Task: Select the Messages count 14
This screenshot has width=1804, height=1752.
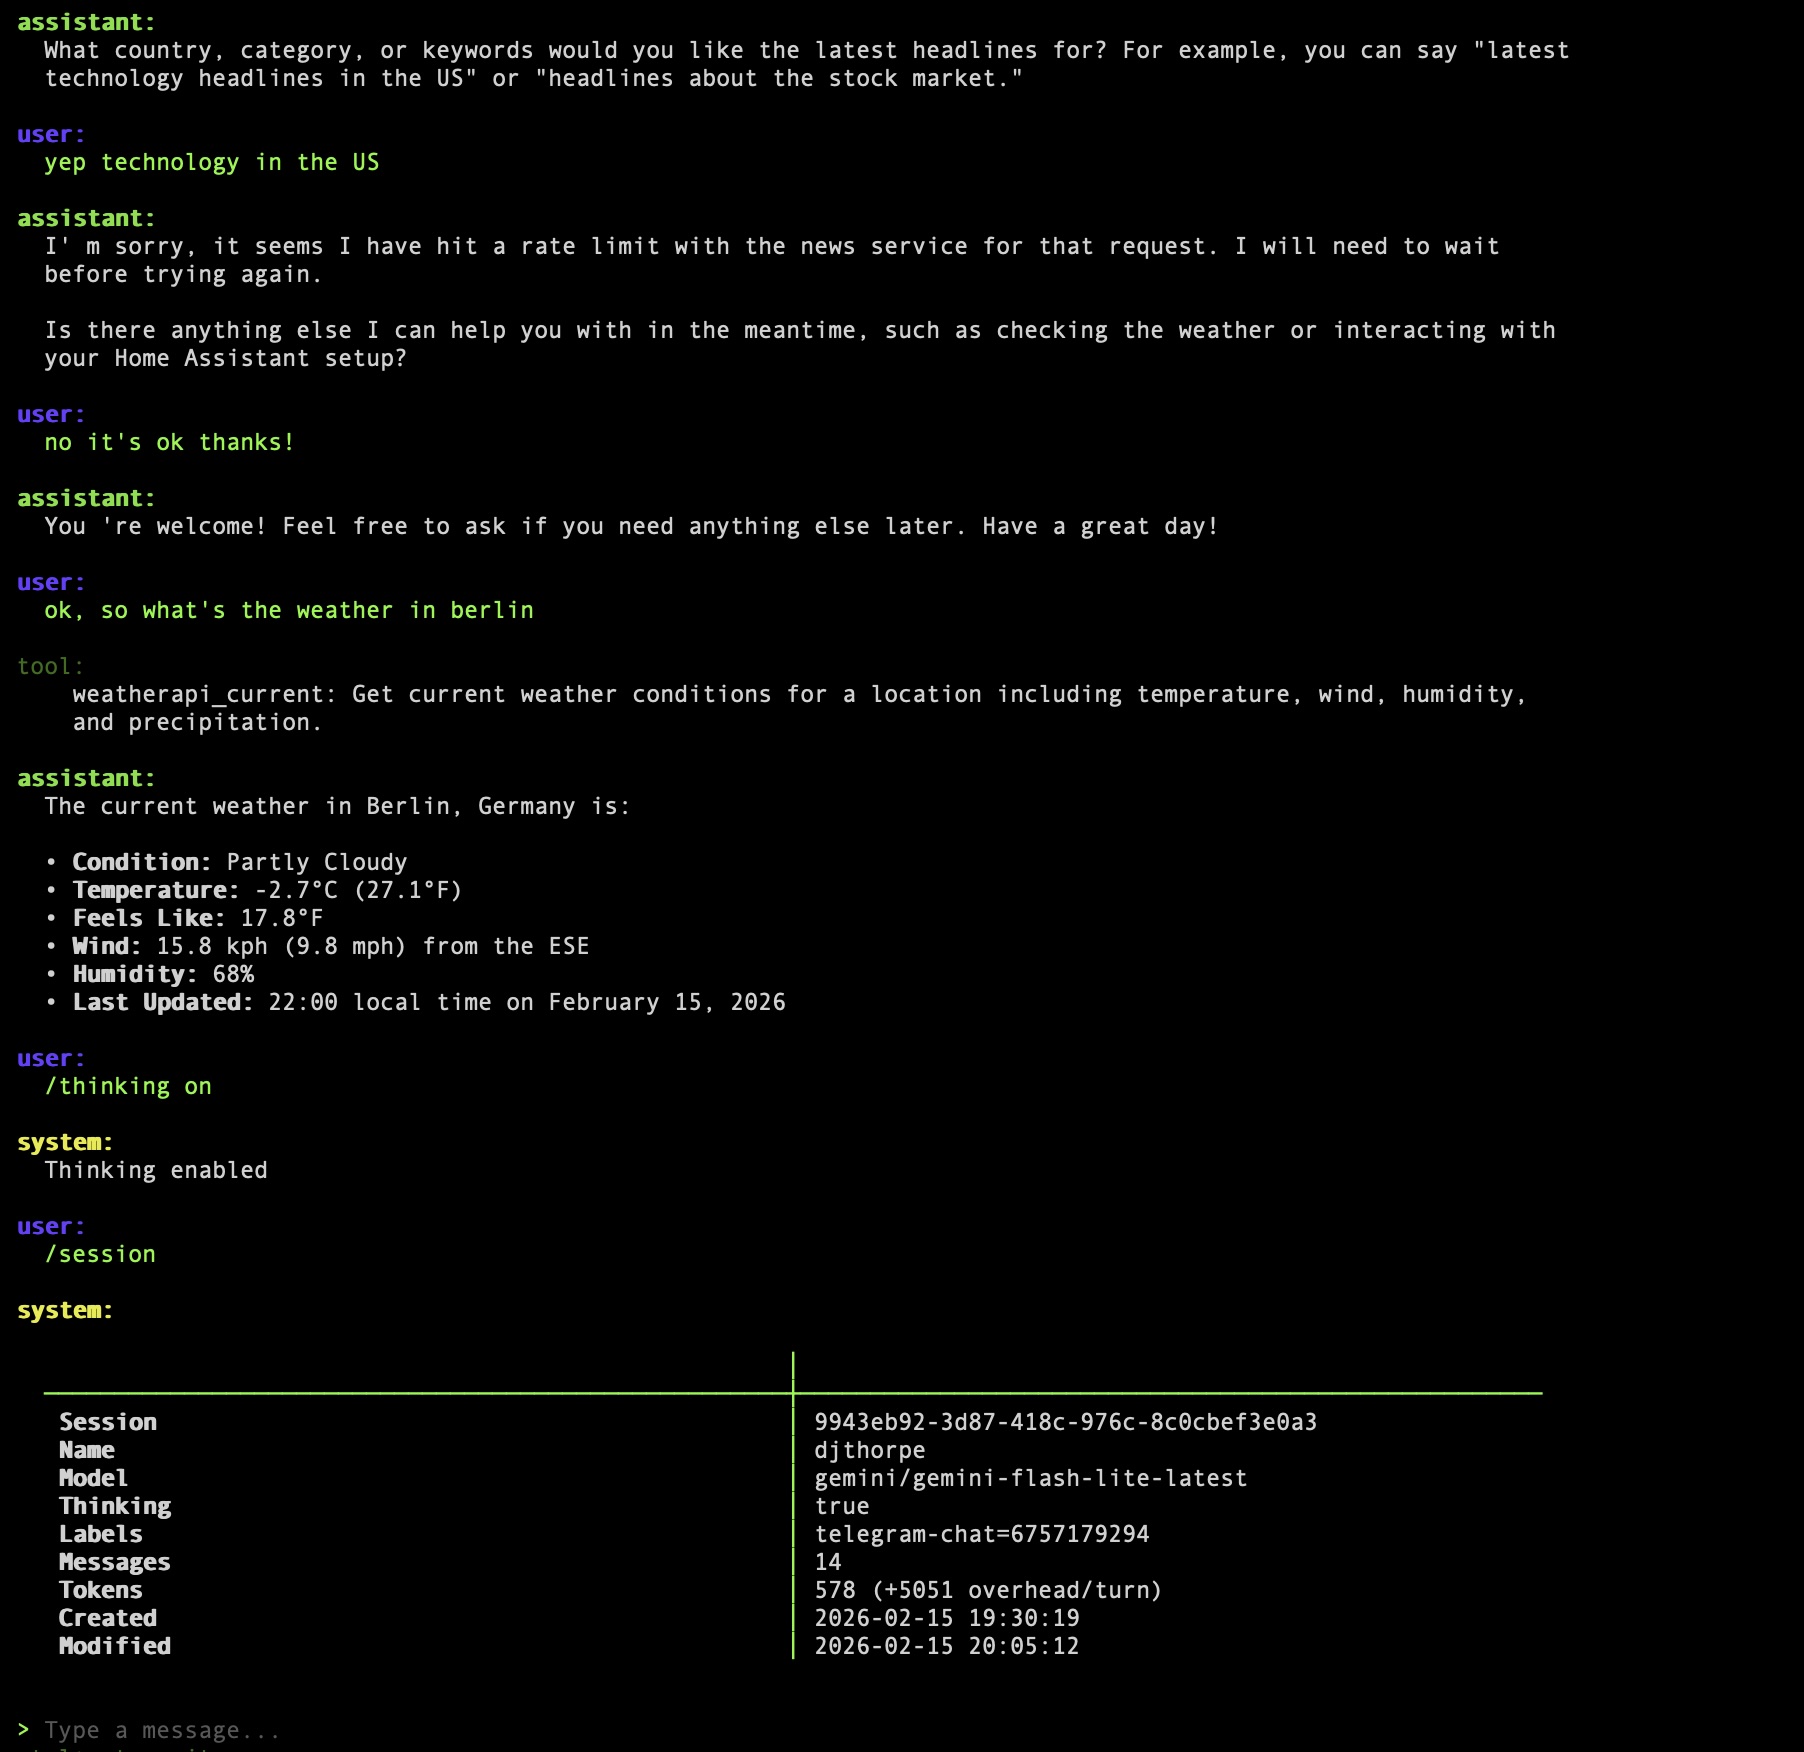Action: pos(828,1561)
